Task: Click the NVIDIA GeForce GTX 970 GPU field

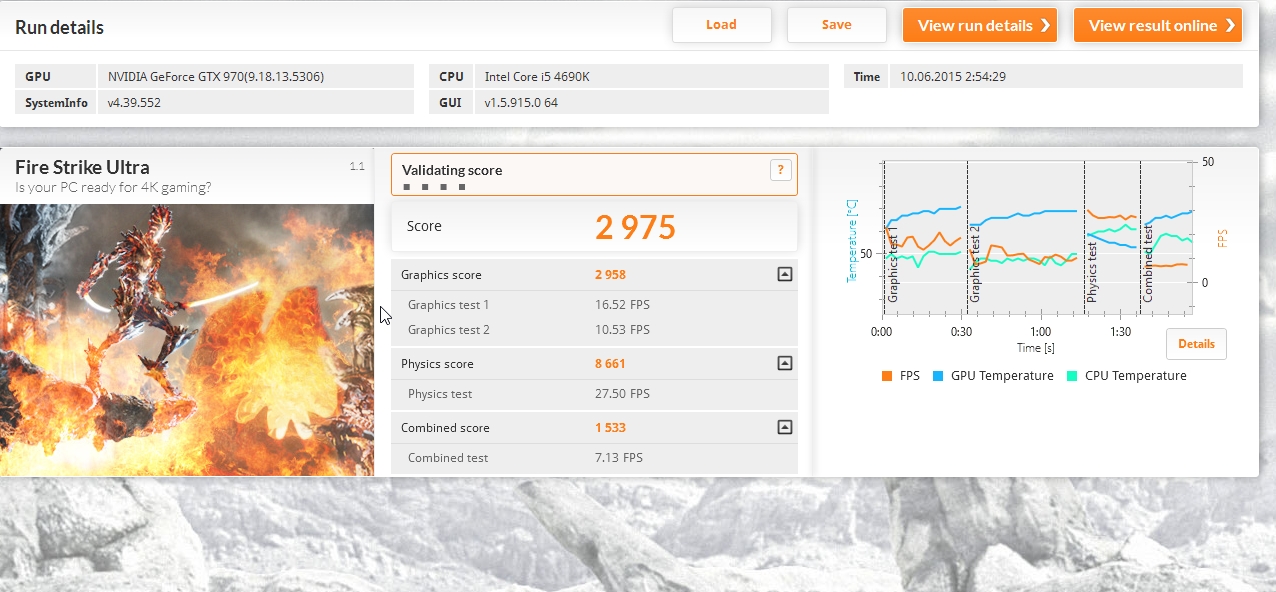Action: (255, 77)
